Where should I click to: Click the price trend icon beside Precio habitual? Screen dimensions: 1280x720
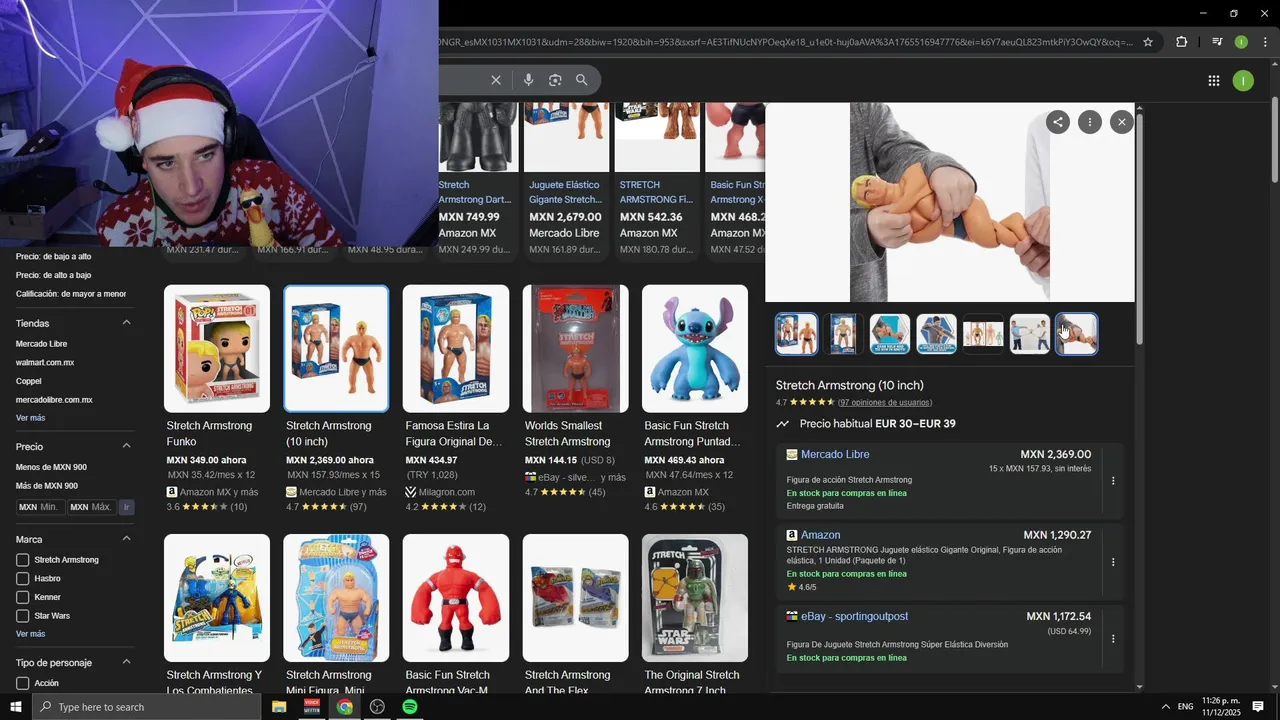point(783,424)
